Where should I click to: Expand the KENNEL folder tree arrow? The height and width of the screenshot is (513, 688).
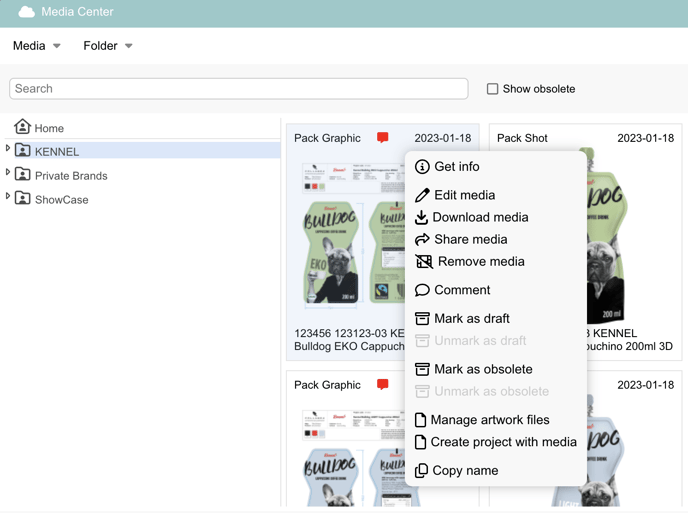pyautogui.click(x=7, y=148)
